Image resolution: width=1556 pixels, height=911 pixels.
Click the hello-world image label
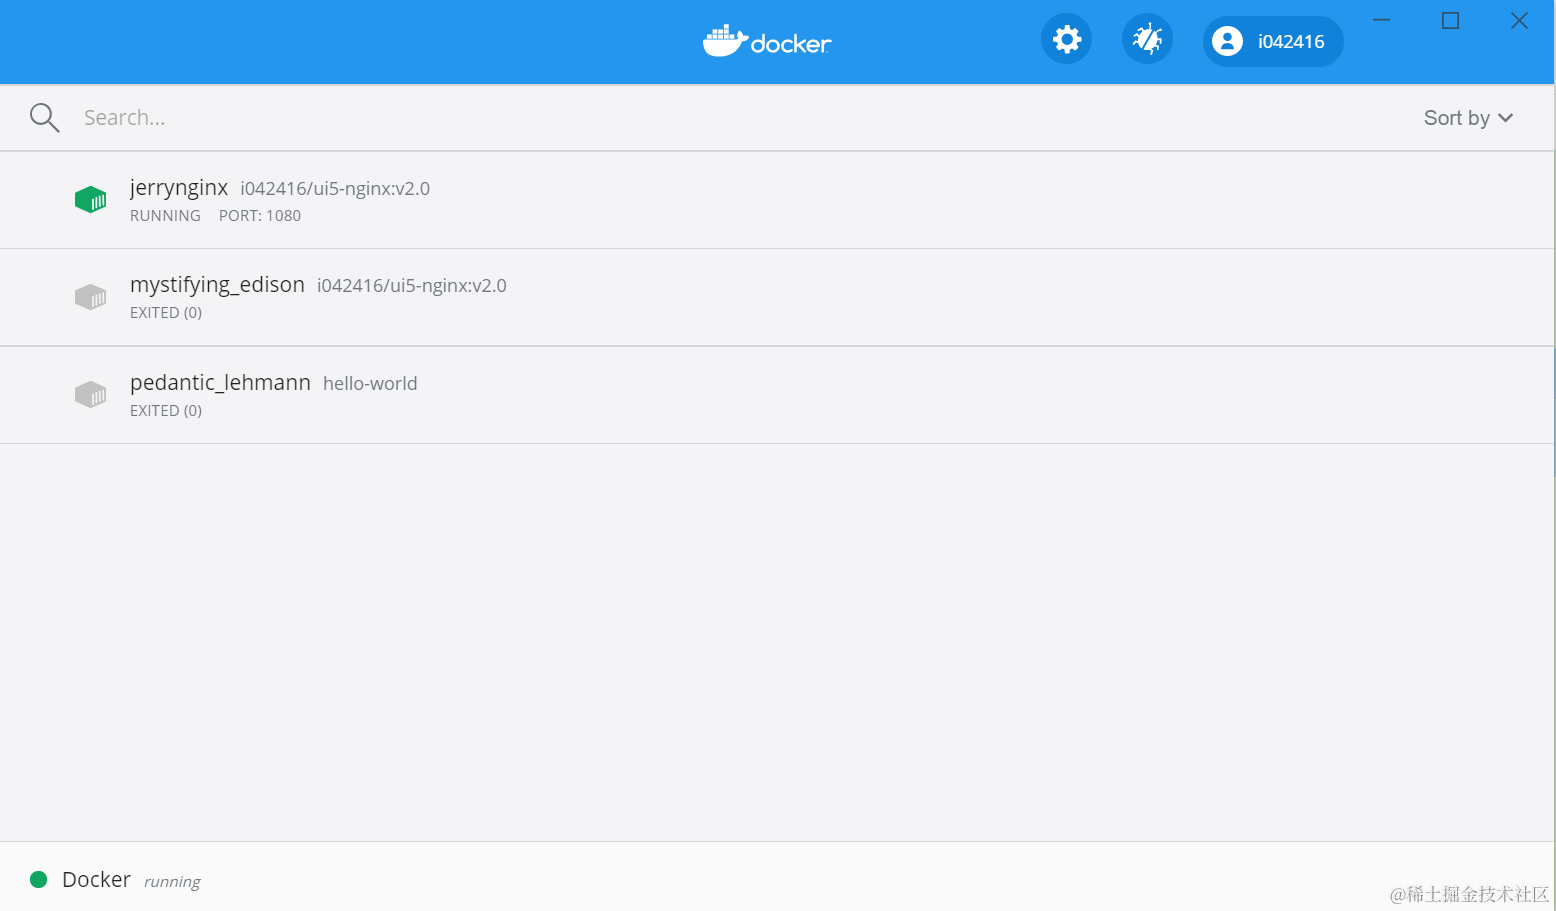(x=370, y=384)
